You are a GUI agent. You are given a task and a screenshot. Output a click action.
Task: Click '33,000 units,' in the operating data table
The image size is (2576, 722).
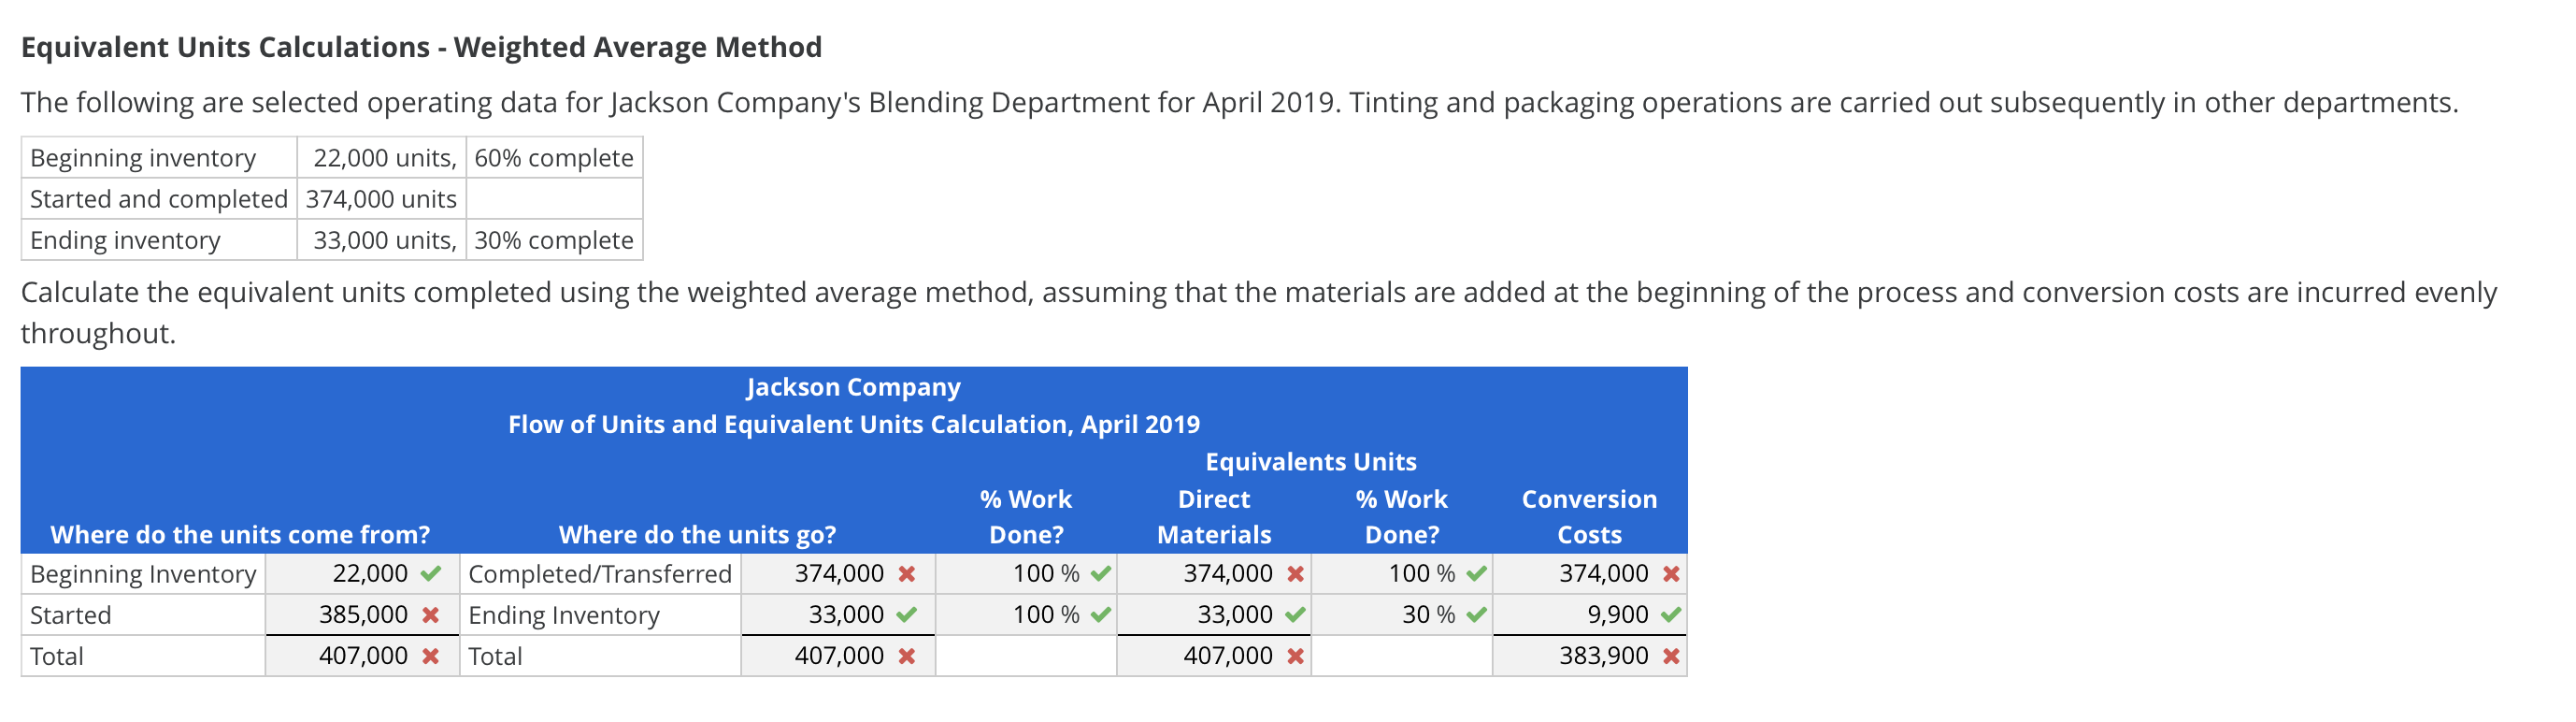[x=385, y=240]
